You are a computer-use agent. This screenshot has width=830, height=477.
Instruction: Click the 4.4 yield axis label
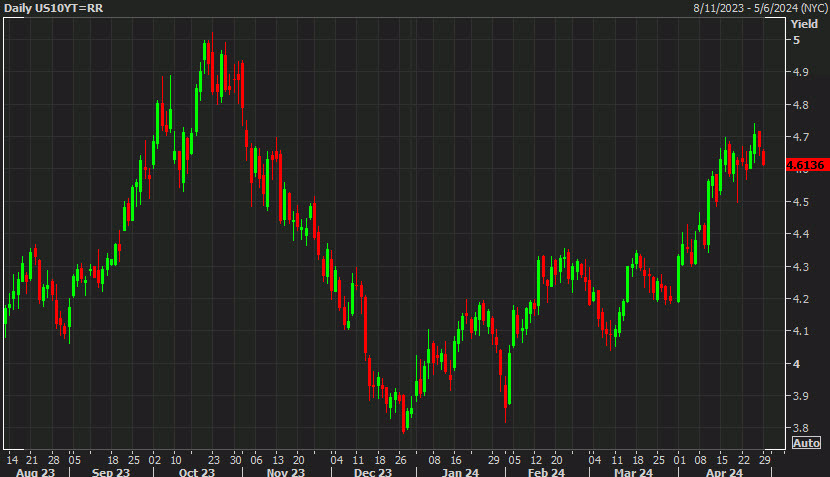(x=800, y=234)
